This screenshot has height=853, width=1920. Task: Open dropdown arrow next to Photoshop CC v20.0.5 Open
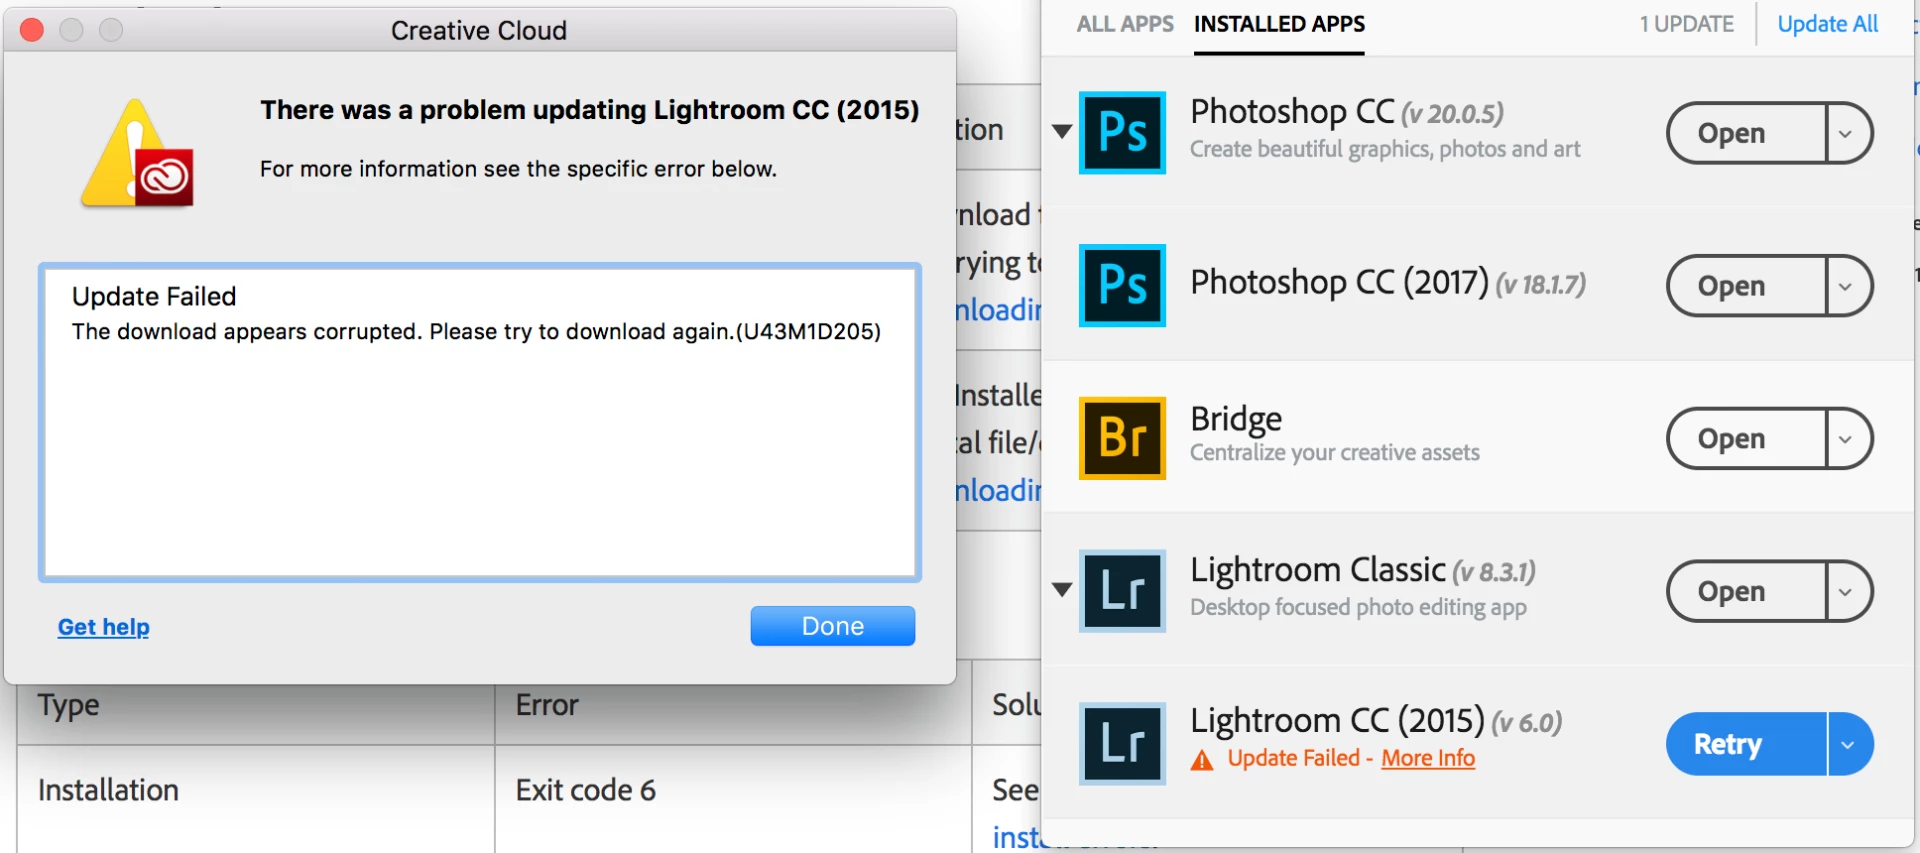tap(1848, 133)
